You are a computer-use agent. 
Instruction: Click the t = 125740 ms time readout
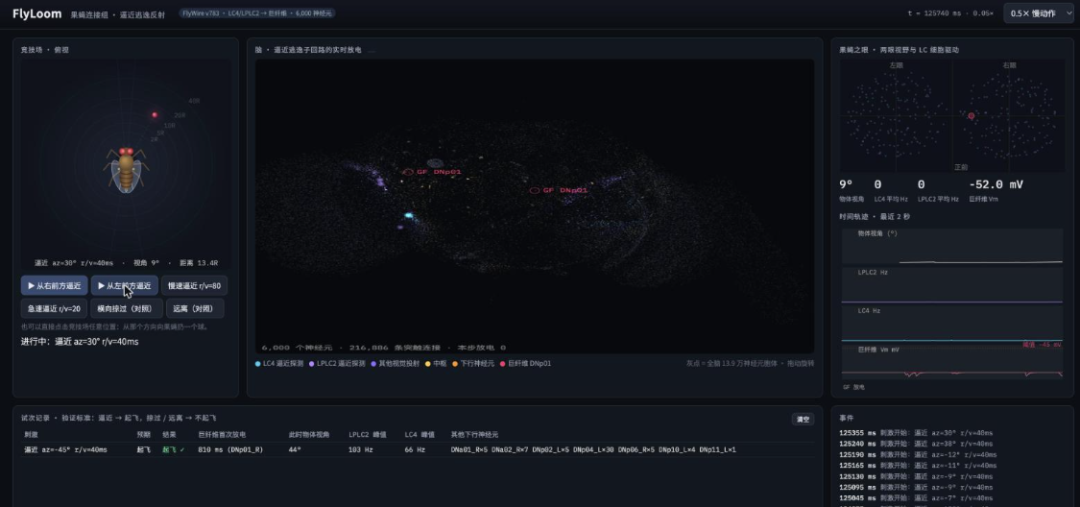[x=951, y=13]
